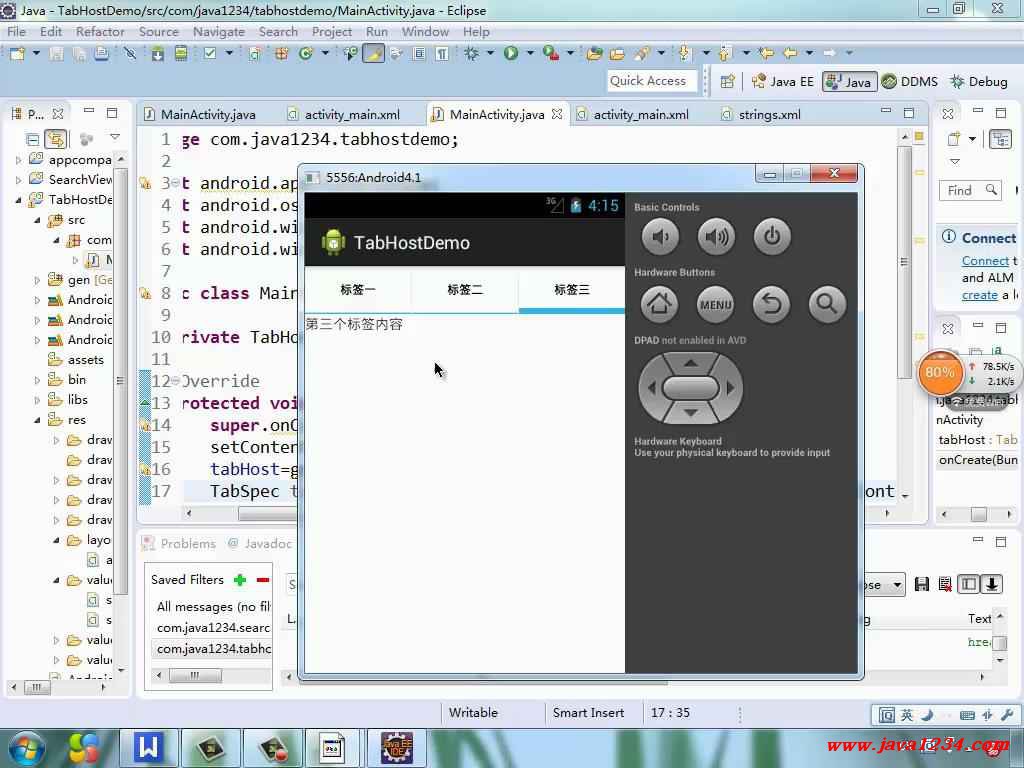The image size is (1024, 768).
Task: Click the New file wizard icon
Action: tap(18, 53)
